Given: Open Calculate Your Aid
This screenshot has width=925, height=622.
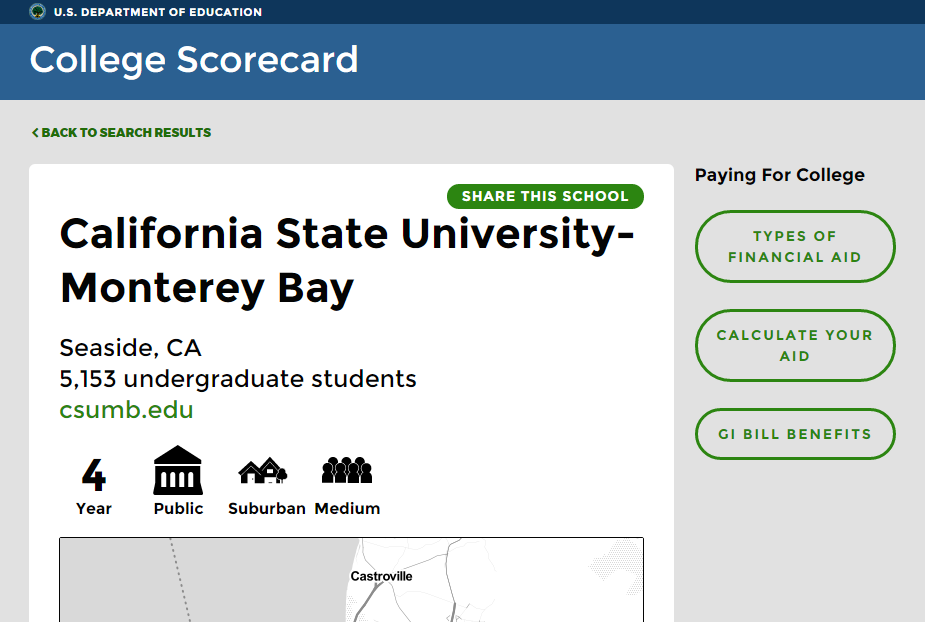Looking at the screenshot, I should pyautogui.click(x=795, y=345).
